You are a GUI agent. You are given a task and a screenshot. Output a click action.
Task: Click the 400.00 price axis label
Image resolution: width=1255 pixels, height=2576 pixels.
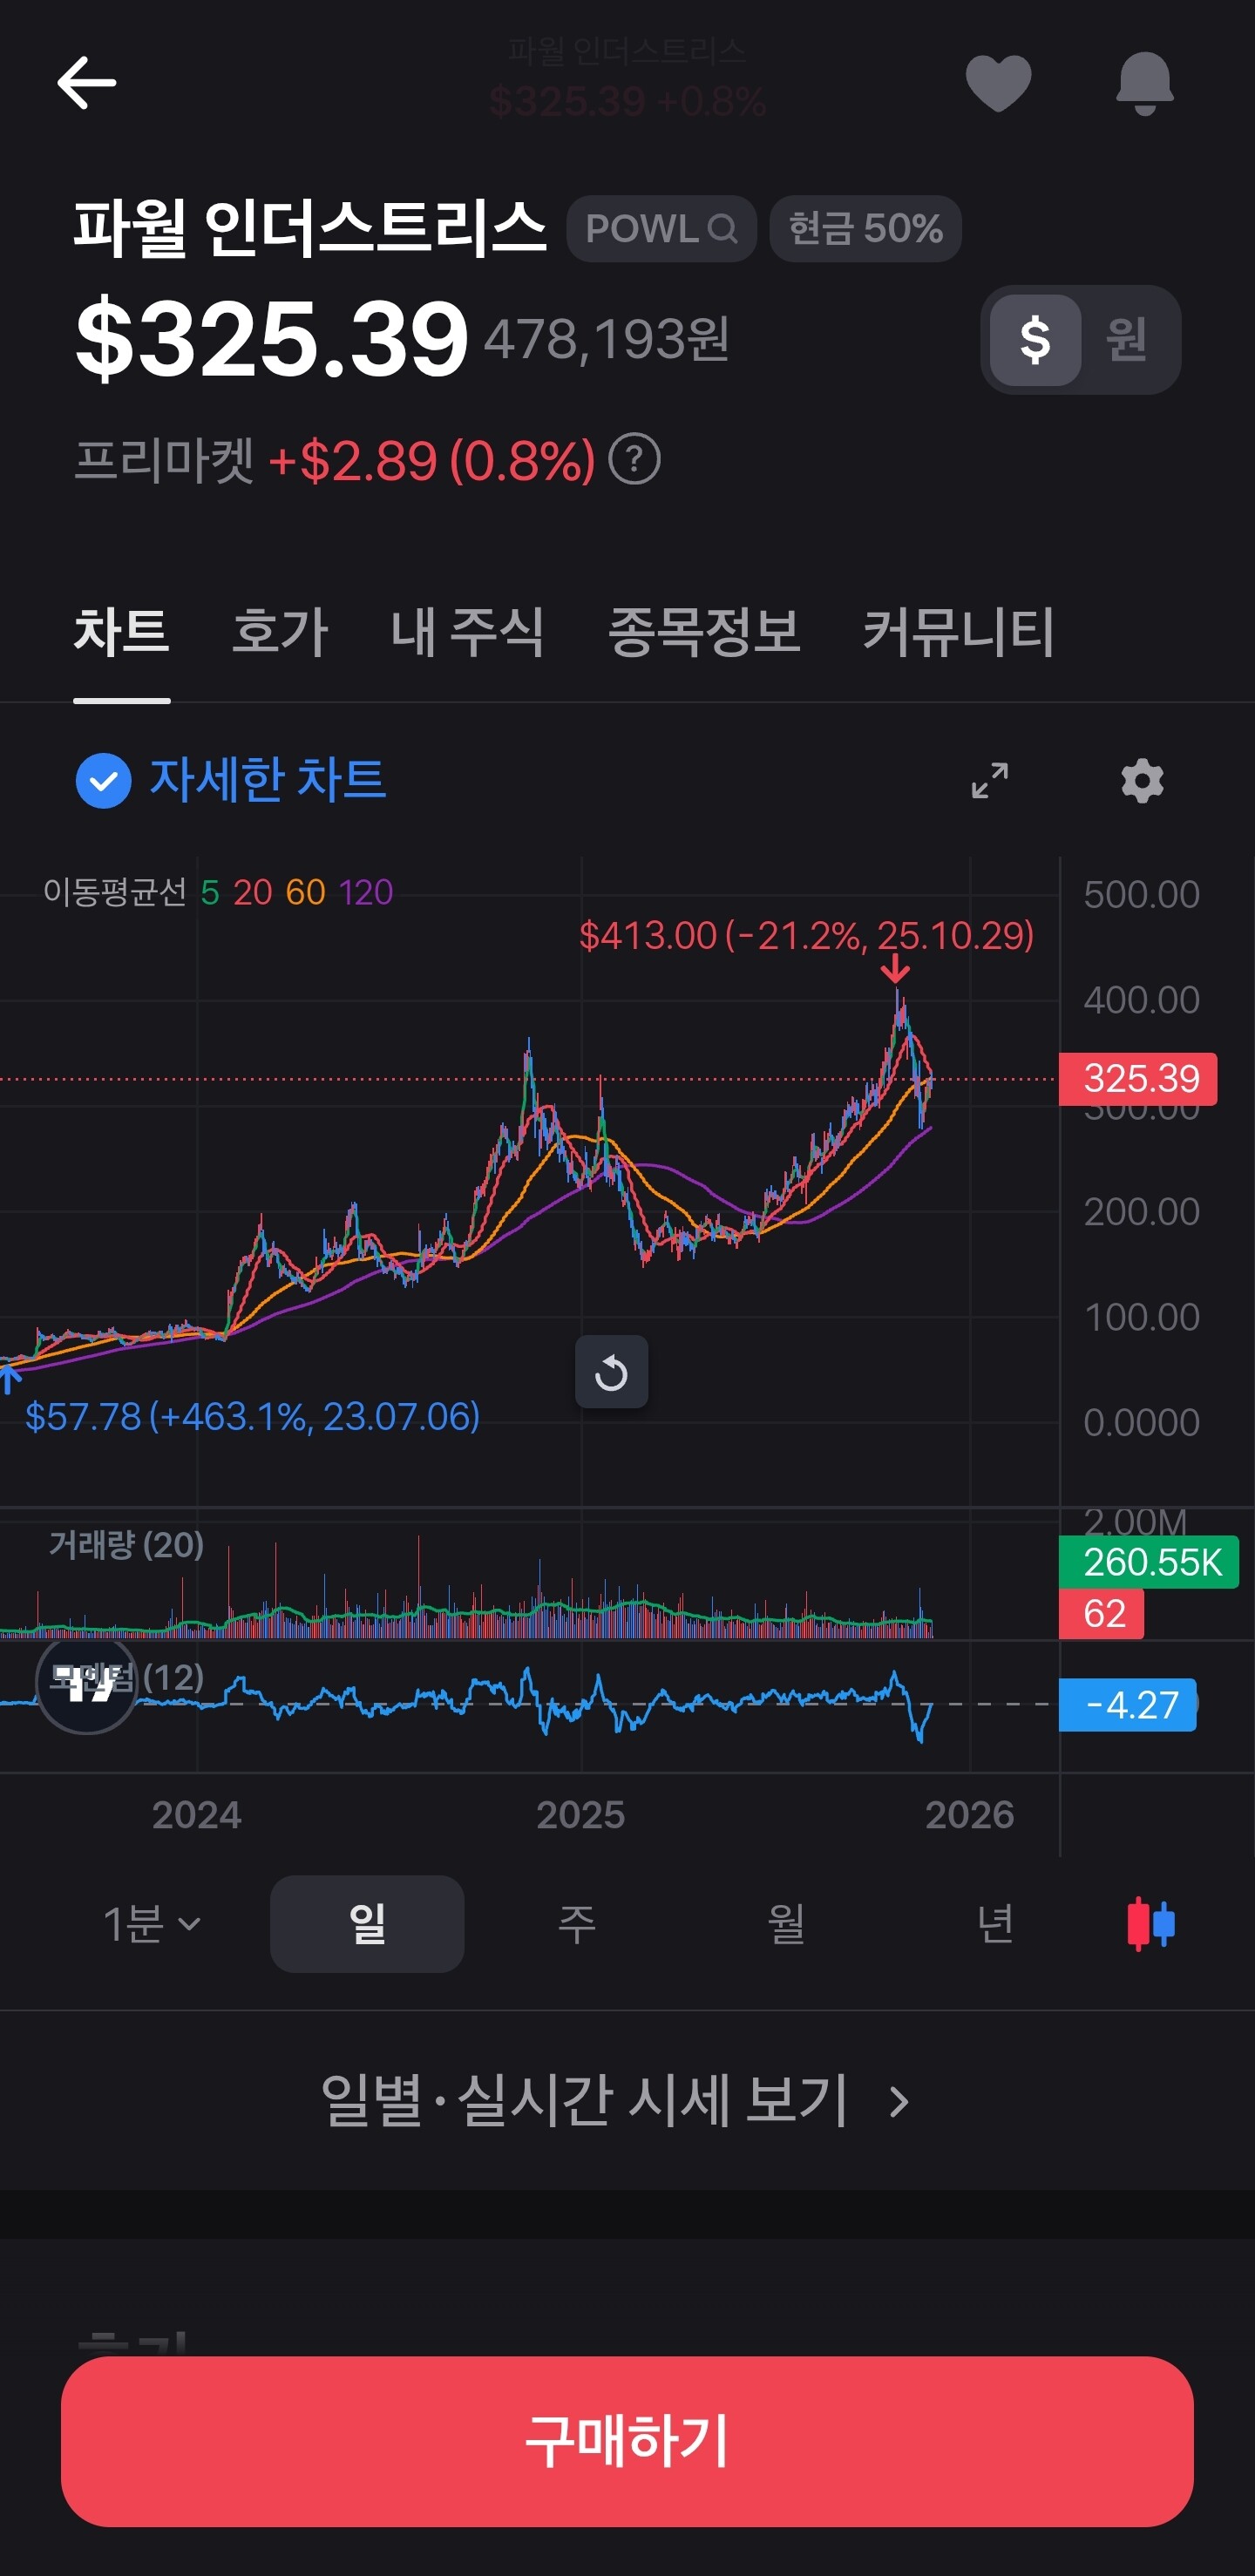point(1142,1000)
